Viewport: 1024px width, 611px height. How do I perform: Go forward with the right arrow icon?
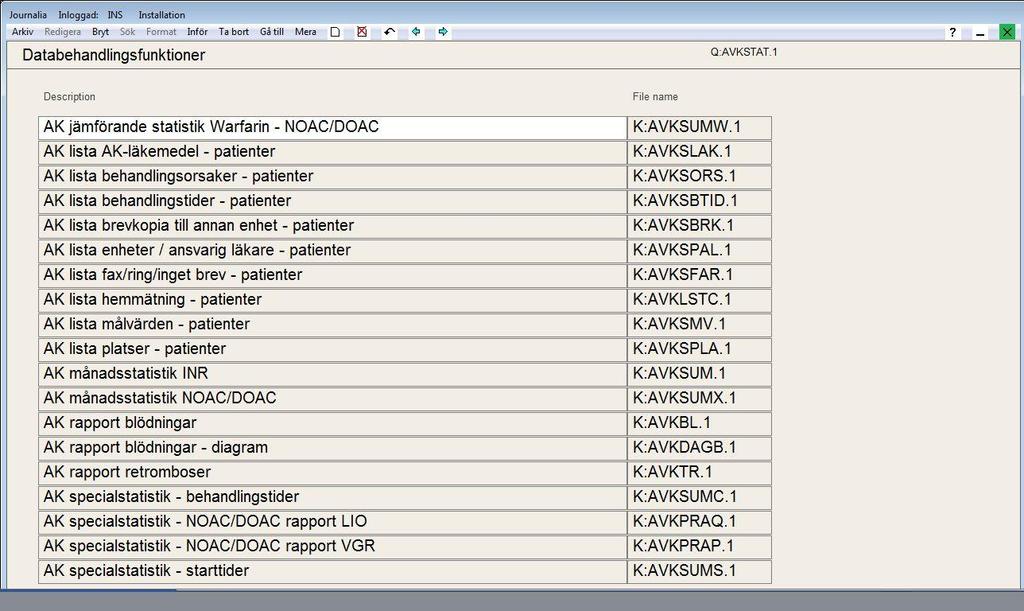443,32
